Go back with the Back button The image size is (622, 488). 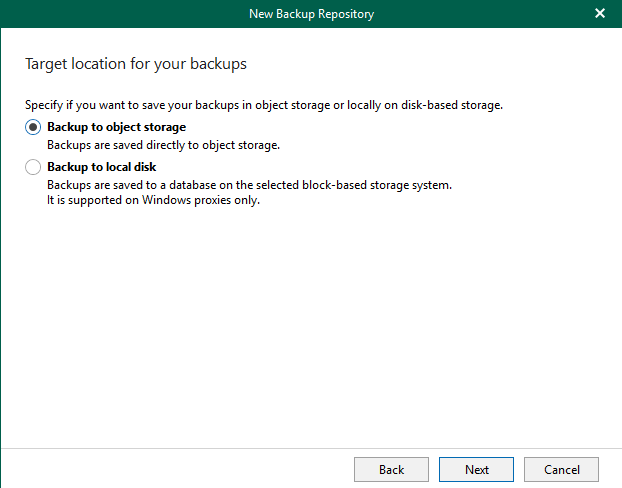[x=391, y=469]
